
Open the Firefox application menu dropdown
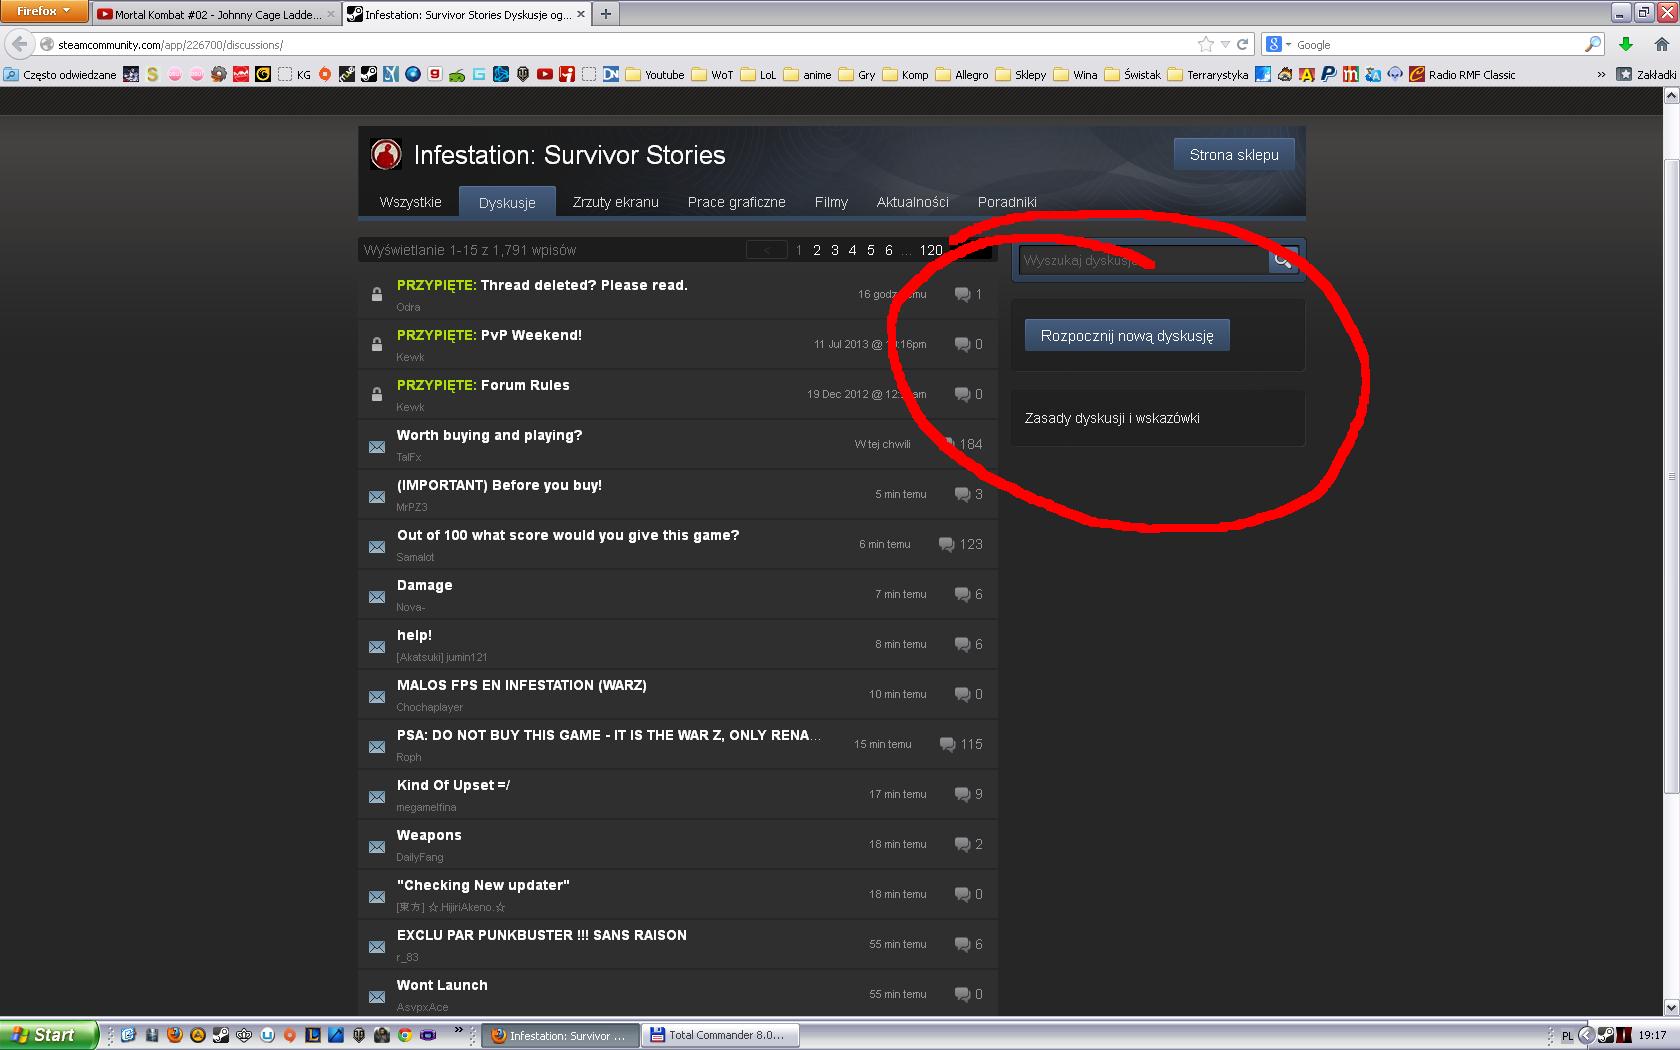click(x=43, y=11)
